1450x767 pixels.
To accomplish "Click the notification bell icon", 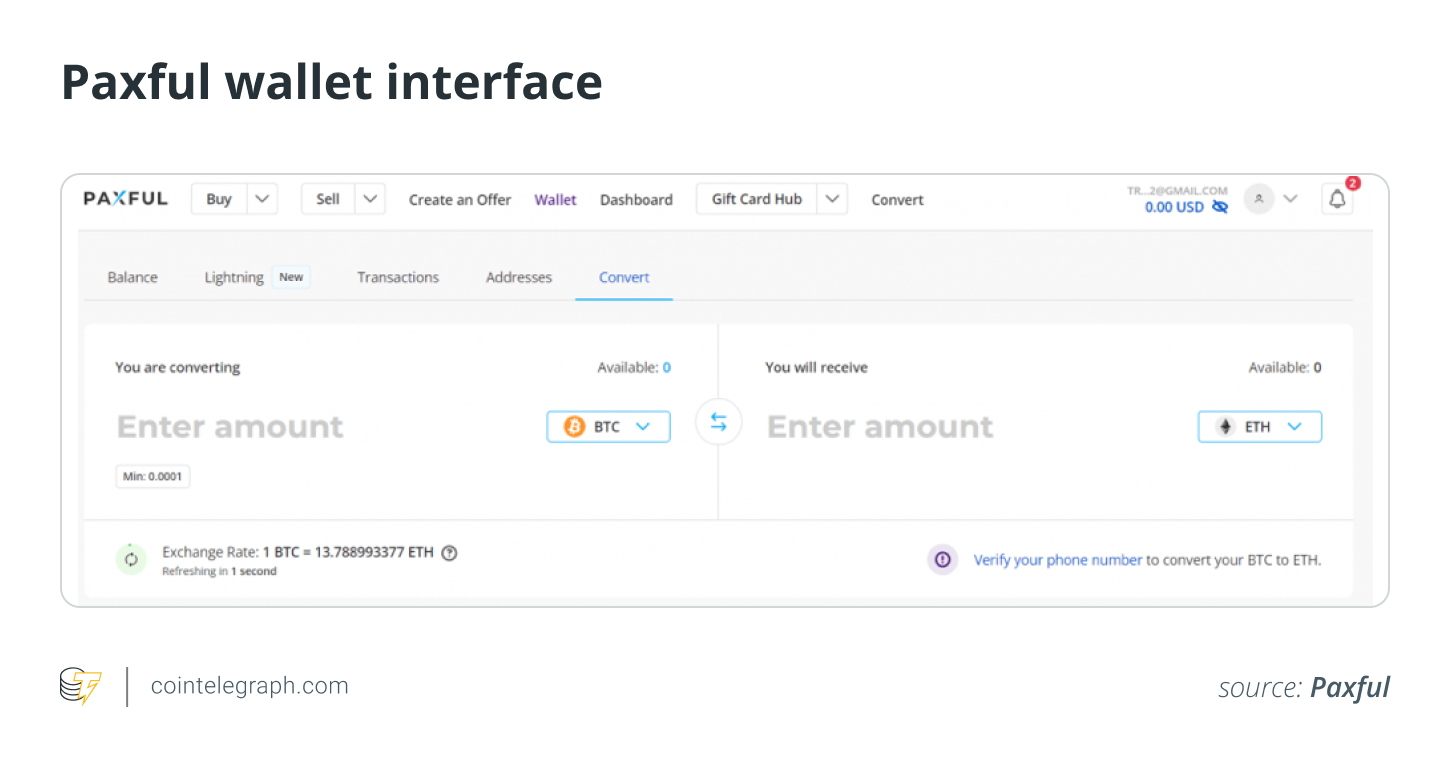I will (1337, 199).
